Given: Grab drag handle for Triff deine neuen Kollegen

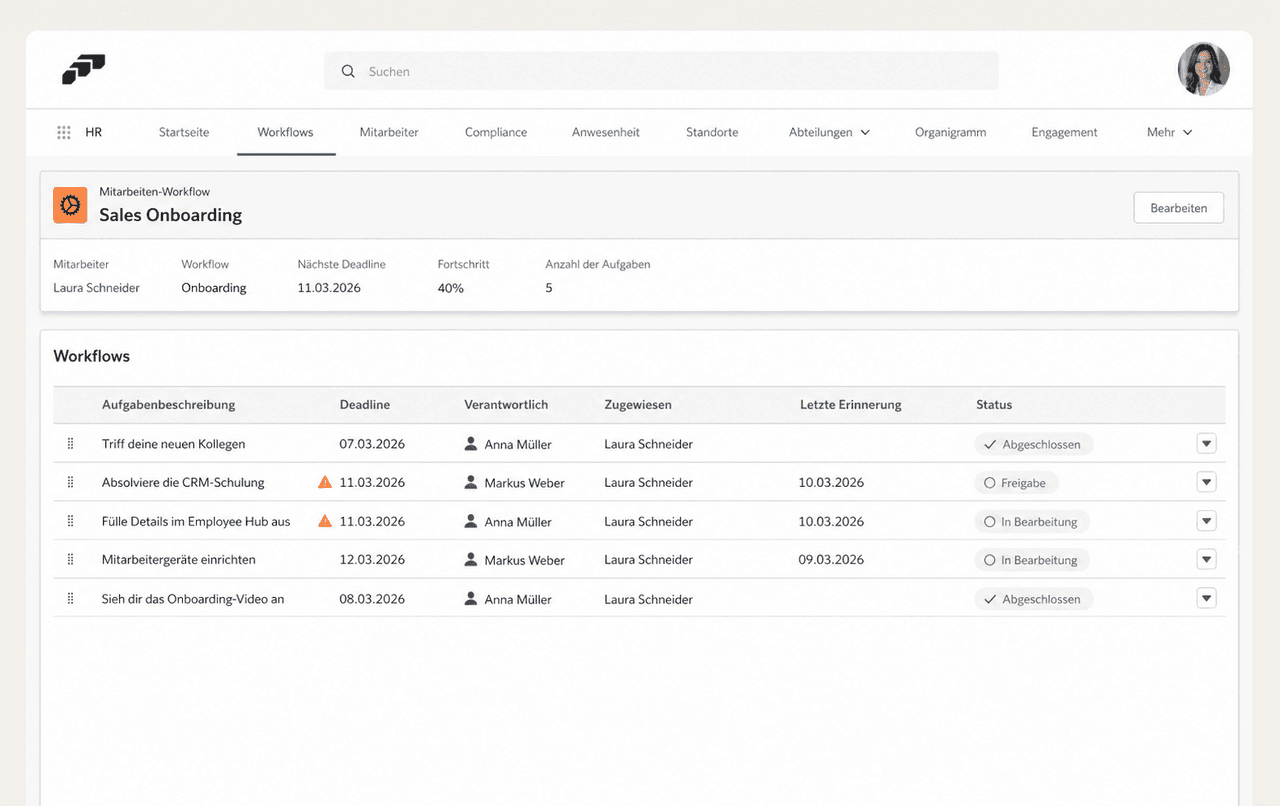Looking at the screenshot, I should click(x=70, y=444).
